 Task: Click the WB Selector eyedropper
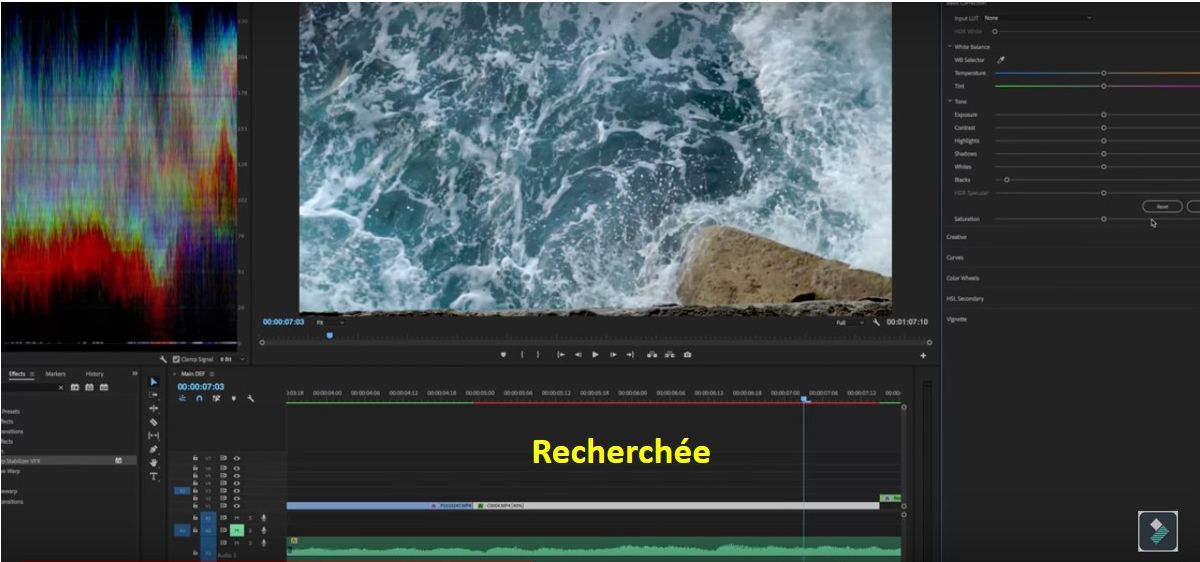click(x=1001, y=60)
